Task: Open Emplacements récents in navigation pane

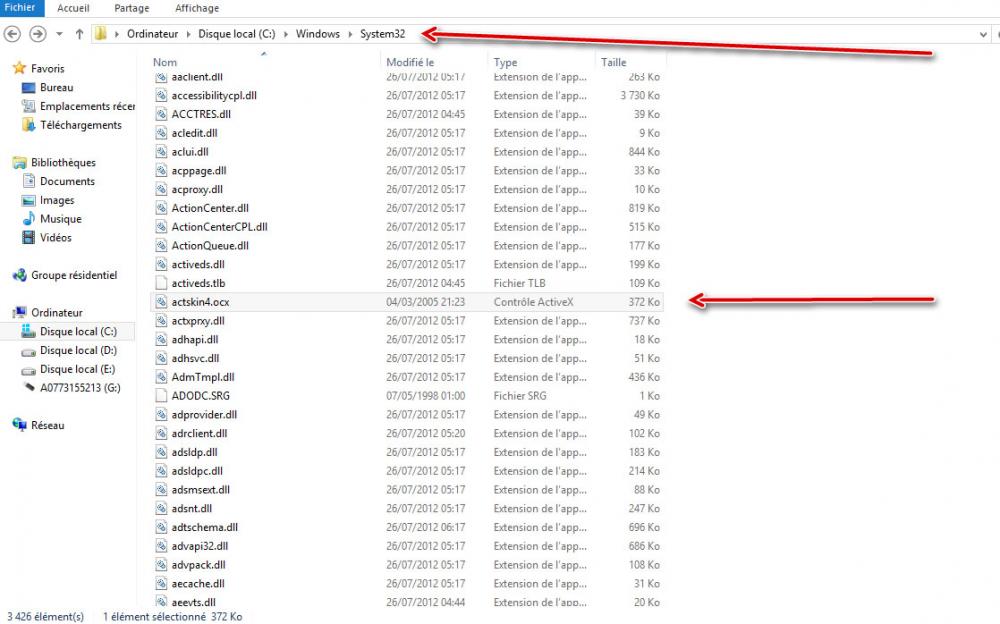Action: (x=87, y=106)
